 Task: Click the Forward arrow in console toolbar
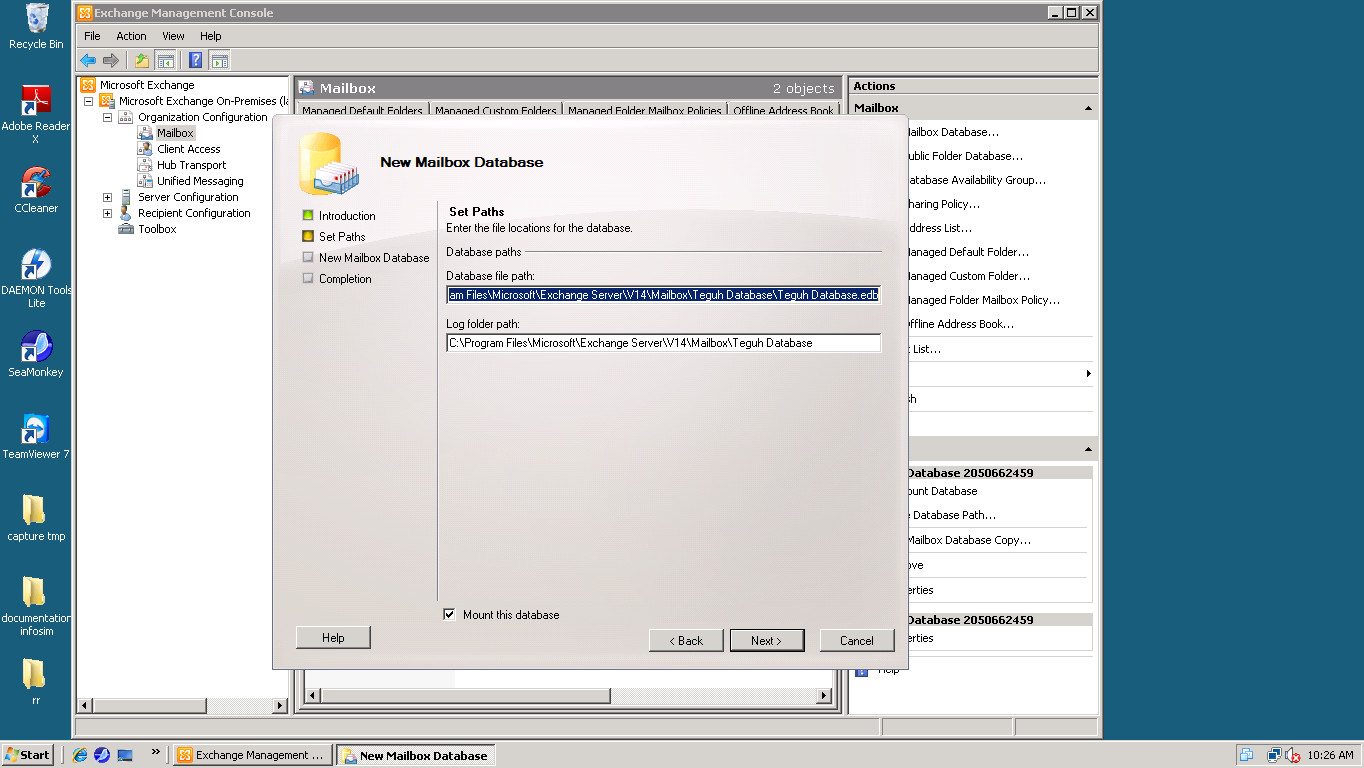point(111,60)
